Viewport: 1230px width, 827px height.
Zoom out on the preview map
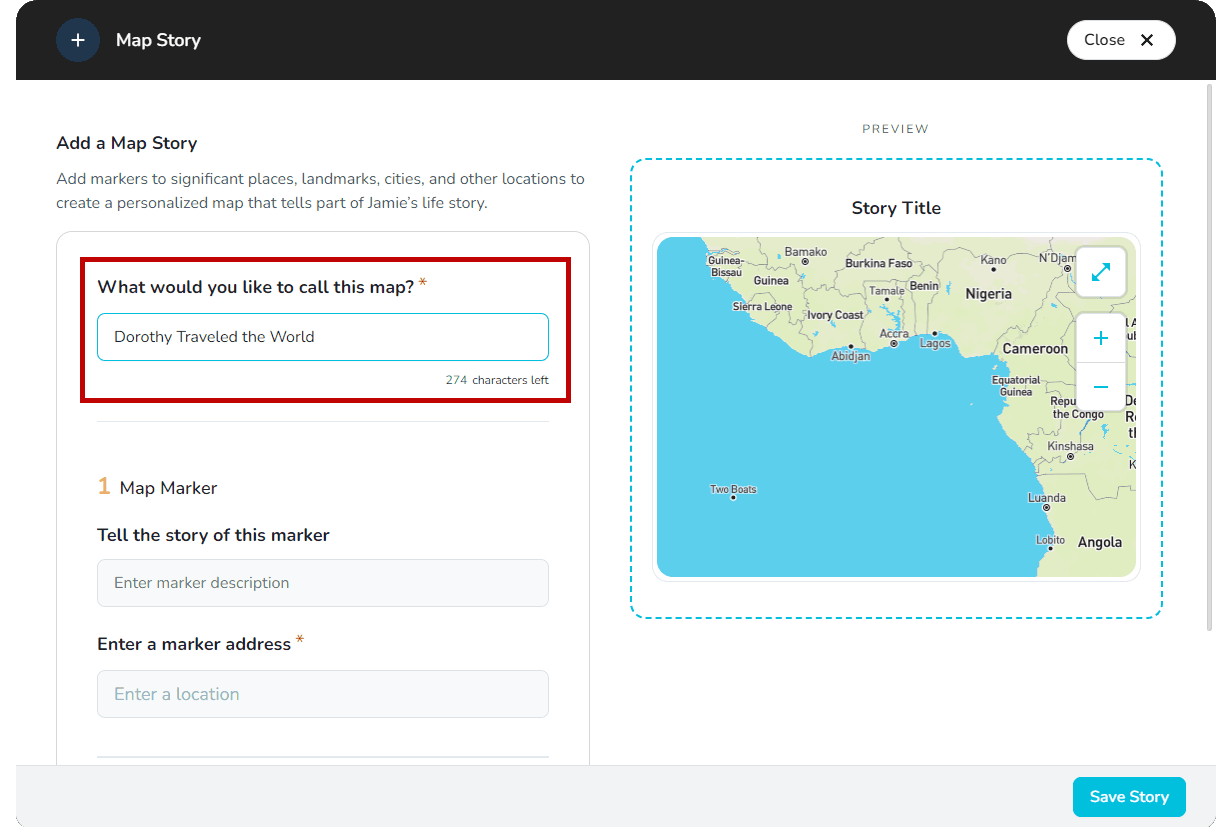point(1101,387)
